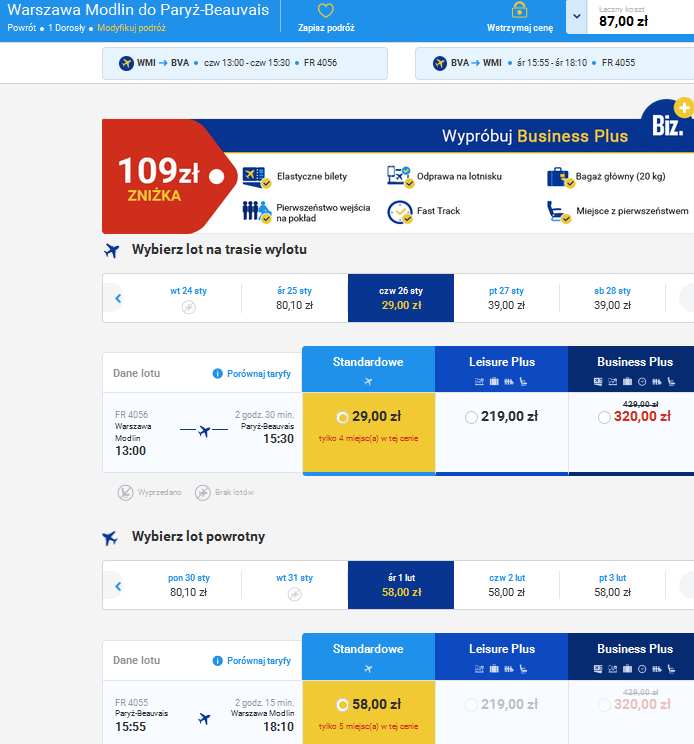Click Wyprzedano legend icon

[x=125, y=493]
